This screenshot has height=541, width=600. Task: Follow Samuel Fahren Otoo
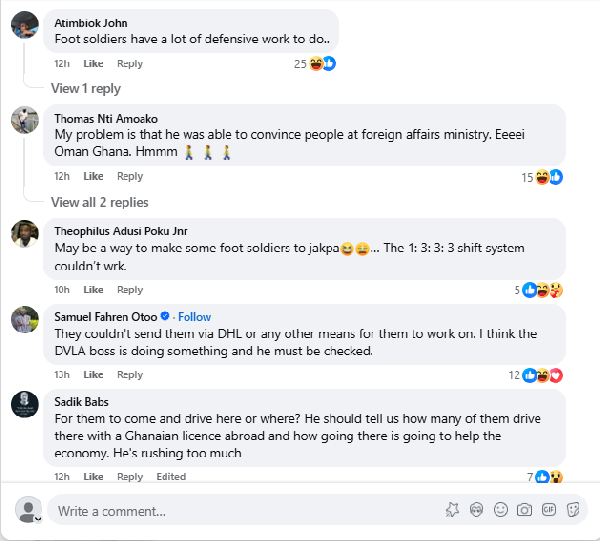194,317
